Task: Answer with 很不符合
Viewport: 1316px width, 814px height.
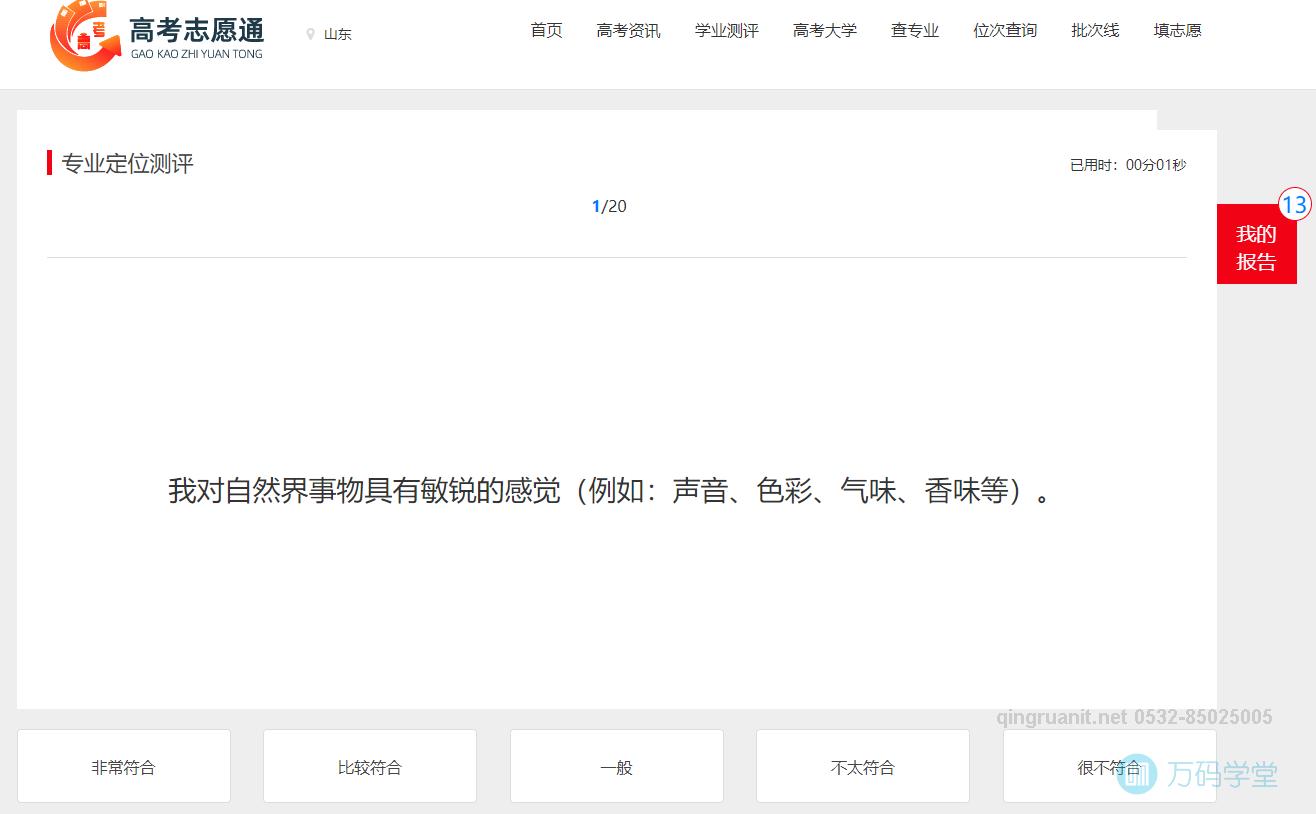Action: (1108, 766)
